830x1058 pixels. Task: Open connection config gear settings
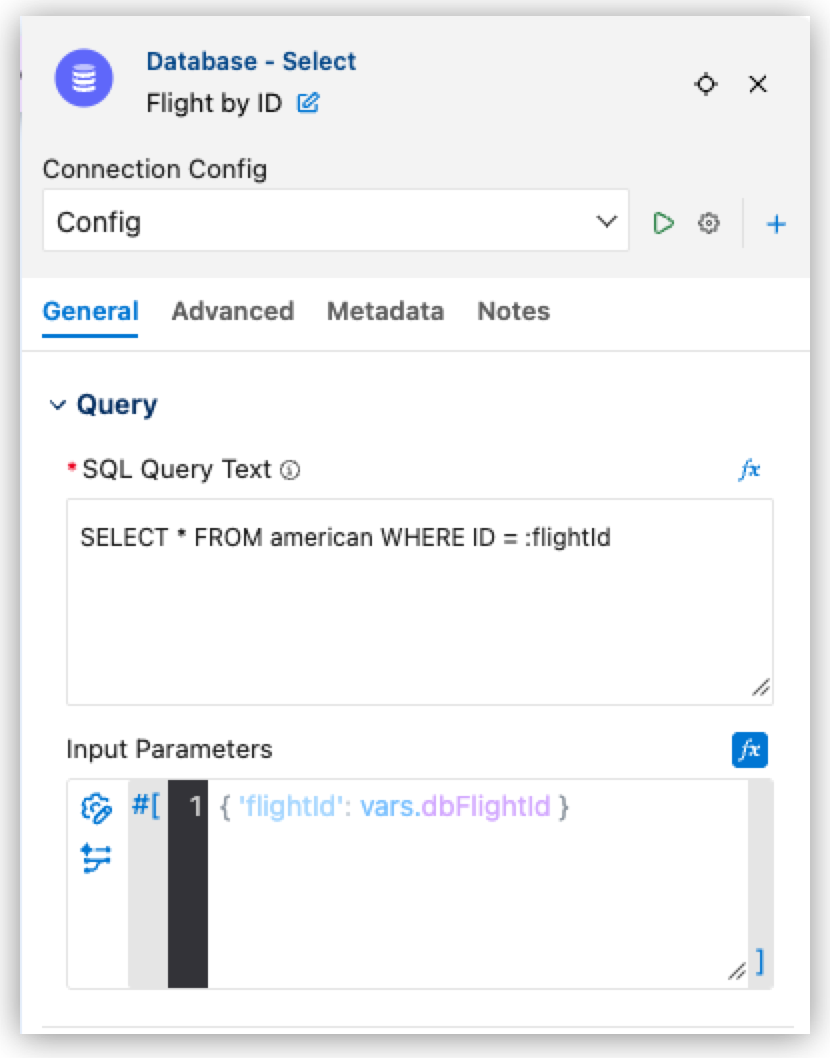tap(709, 223)
